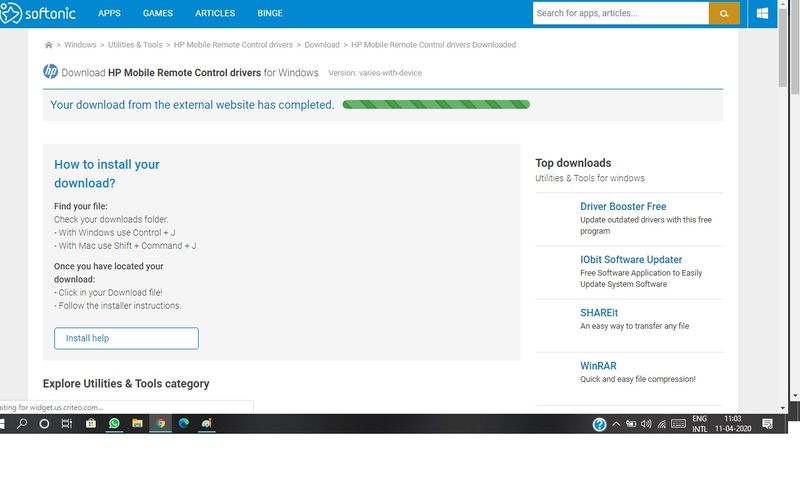Open the WinRAR download link
Viewport: 800px width, 500px height.
click(598, 366)
